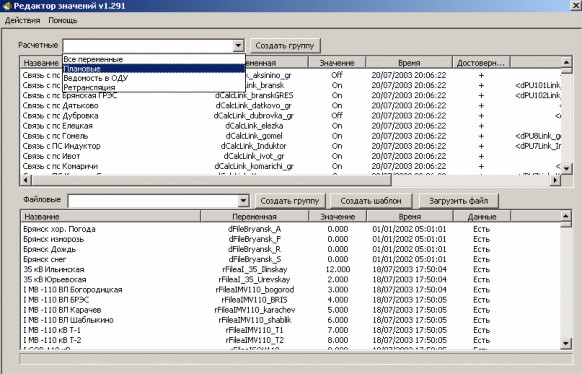Image resolution: width=582 pixels, height=374 pixels.
Task: Click variable dFileBryansk_A
Action: 254,229
